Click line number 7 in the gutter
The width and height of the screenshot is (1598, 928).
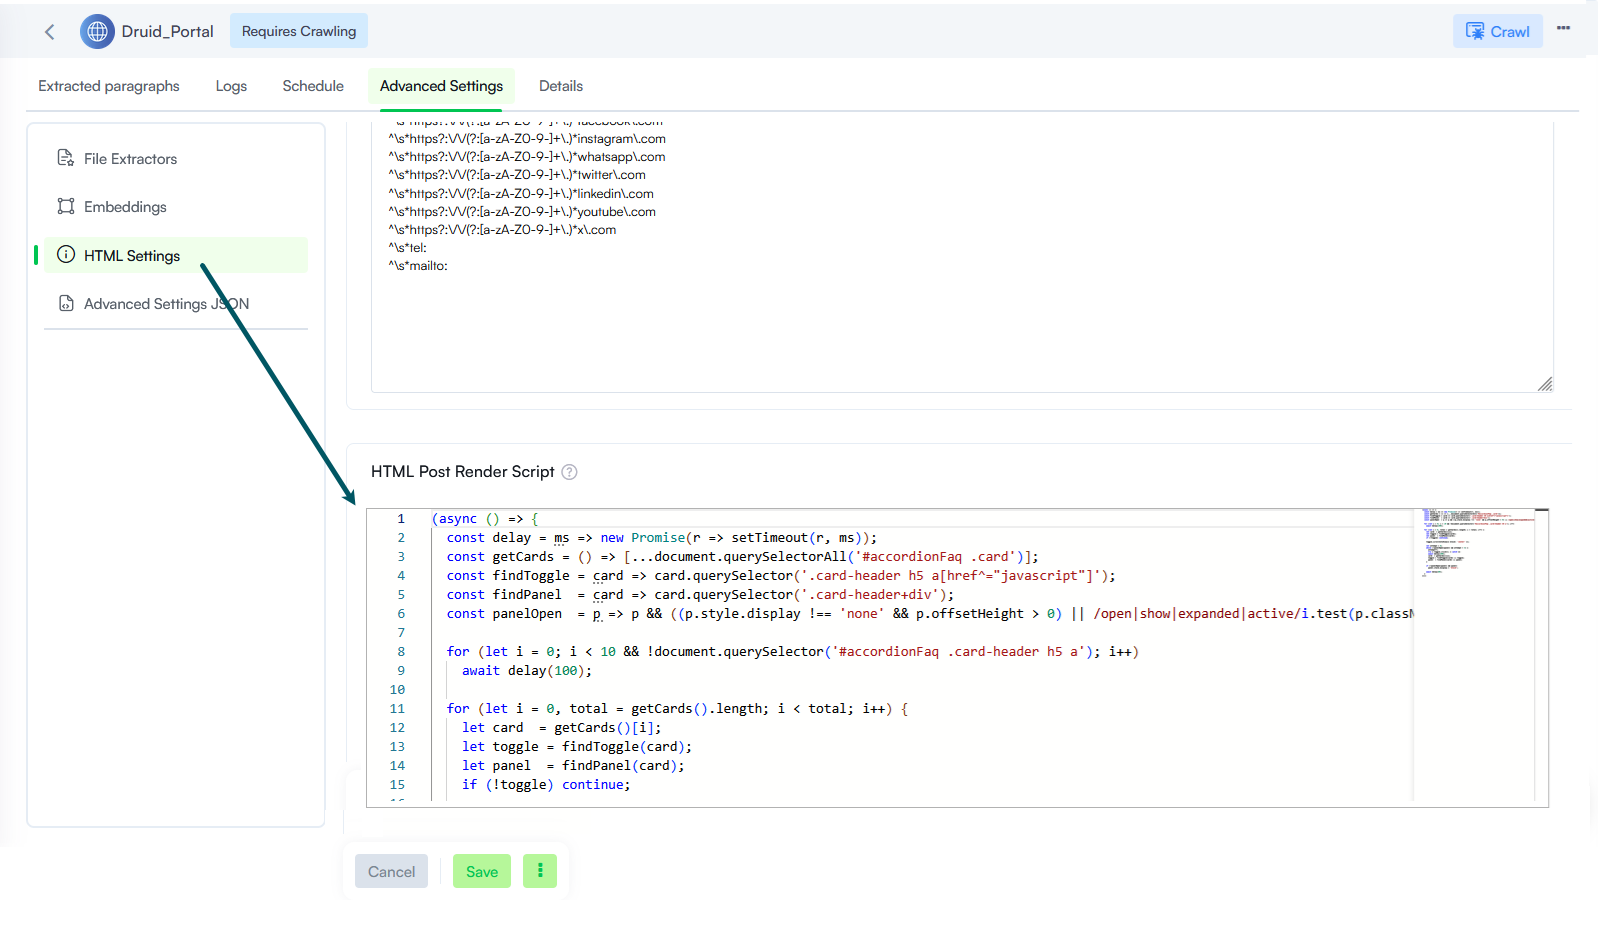pos(401,632)
